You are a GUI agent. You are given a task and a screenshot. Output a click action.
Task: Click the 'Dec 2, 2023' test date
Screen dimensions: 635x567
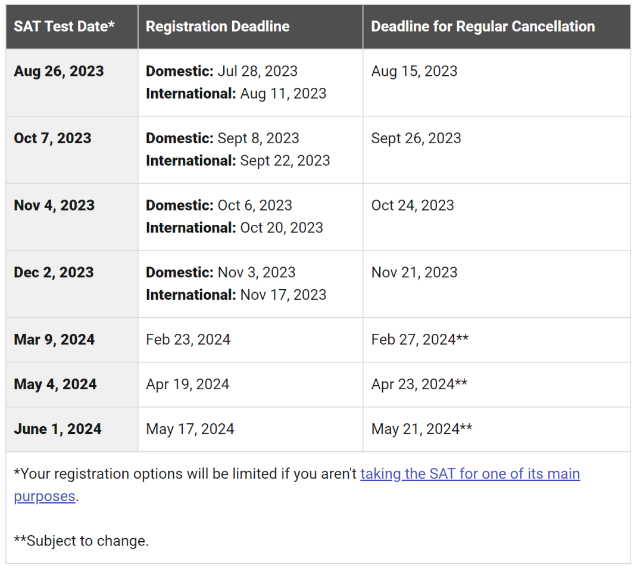(x=54, y=272)
